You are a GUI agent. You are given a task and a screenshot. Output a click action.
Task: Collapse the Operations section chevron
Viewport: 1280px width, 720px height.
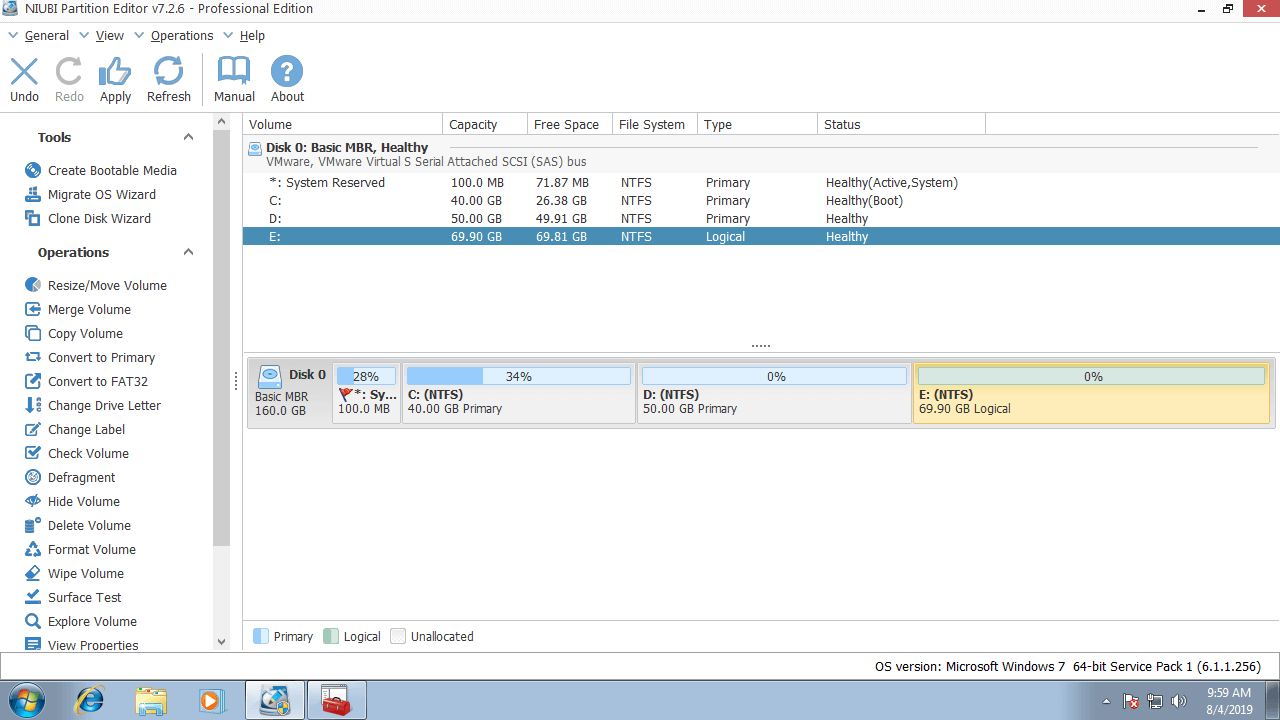[x=188, y=252]
